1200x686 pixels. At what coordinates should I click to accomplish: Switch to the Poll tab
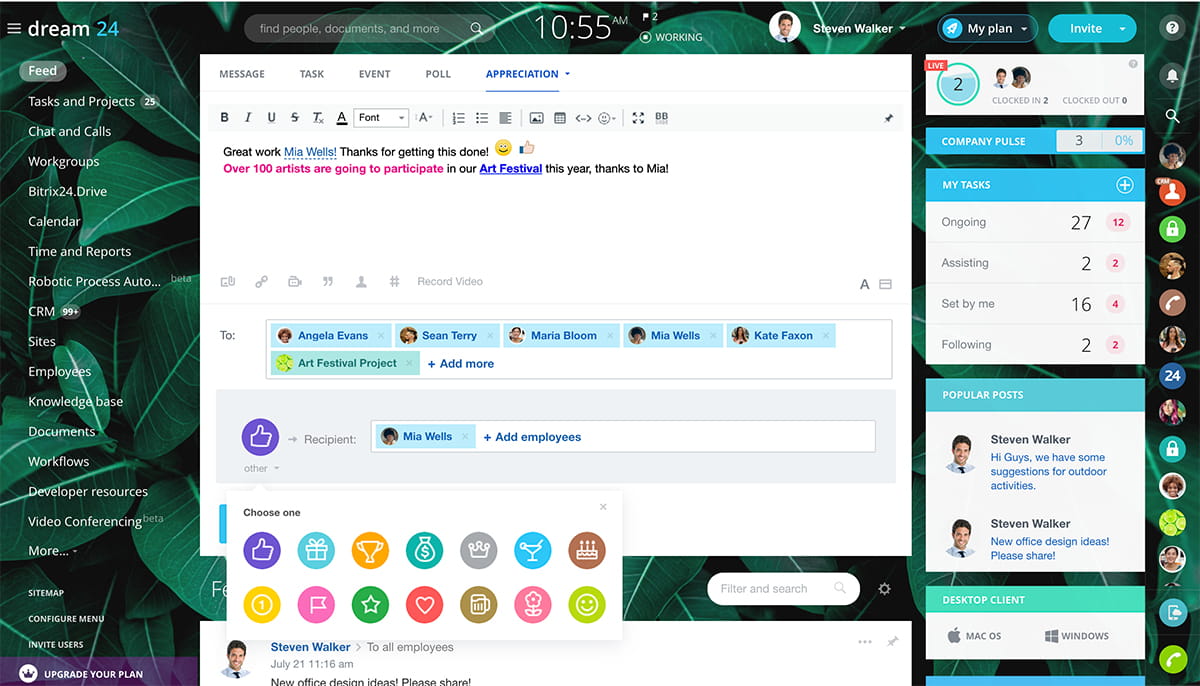click(x=438, y=74)
